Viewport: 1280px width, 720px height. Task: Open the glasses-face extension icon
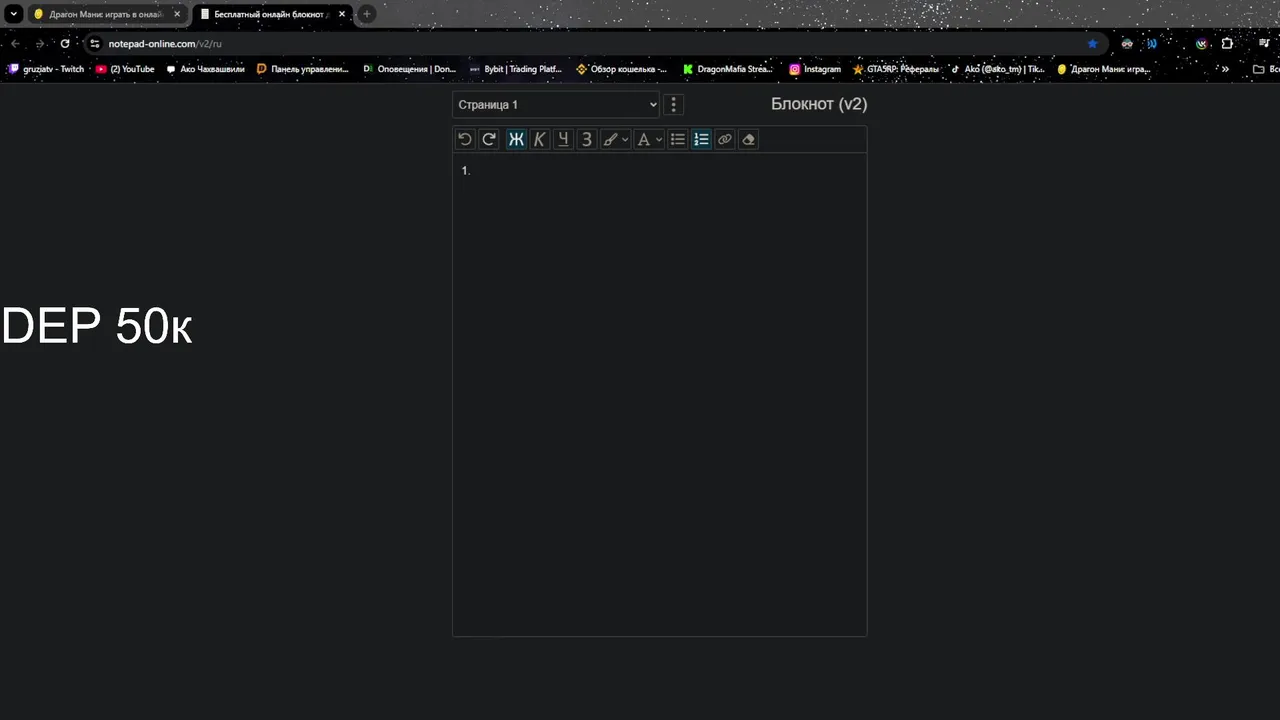tap(1127, 44)
